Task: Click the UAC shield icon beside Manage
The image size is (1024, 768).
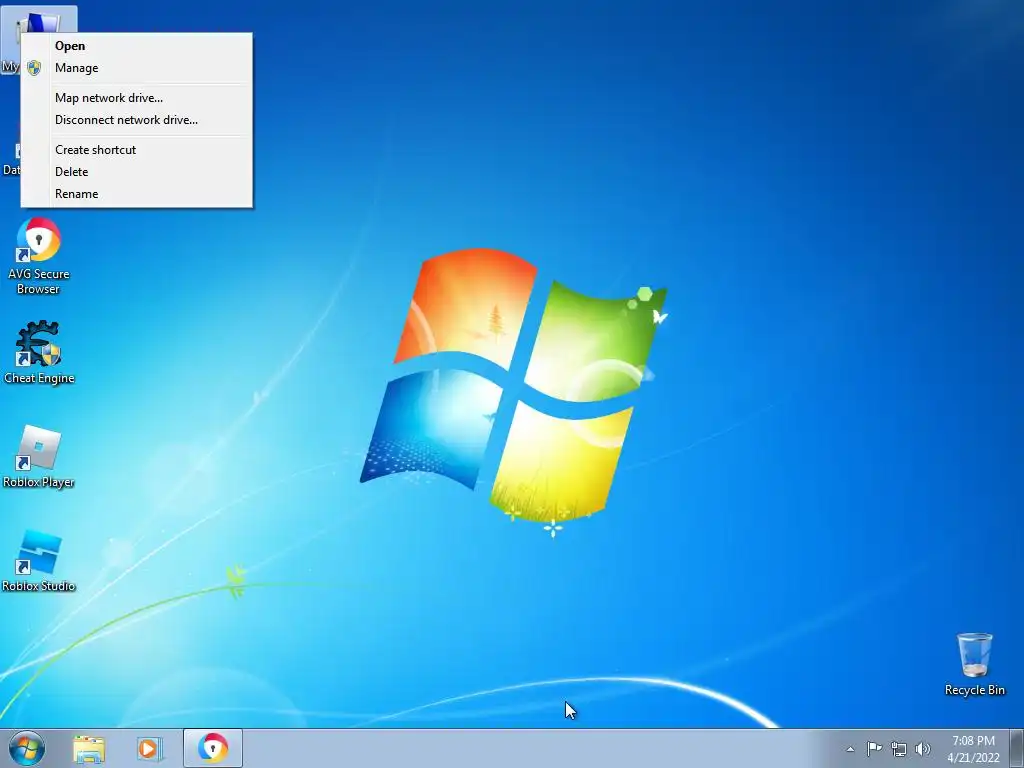Action: (35, 68)
